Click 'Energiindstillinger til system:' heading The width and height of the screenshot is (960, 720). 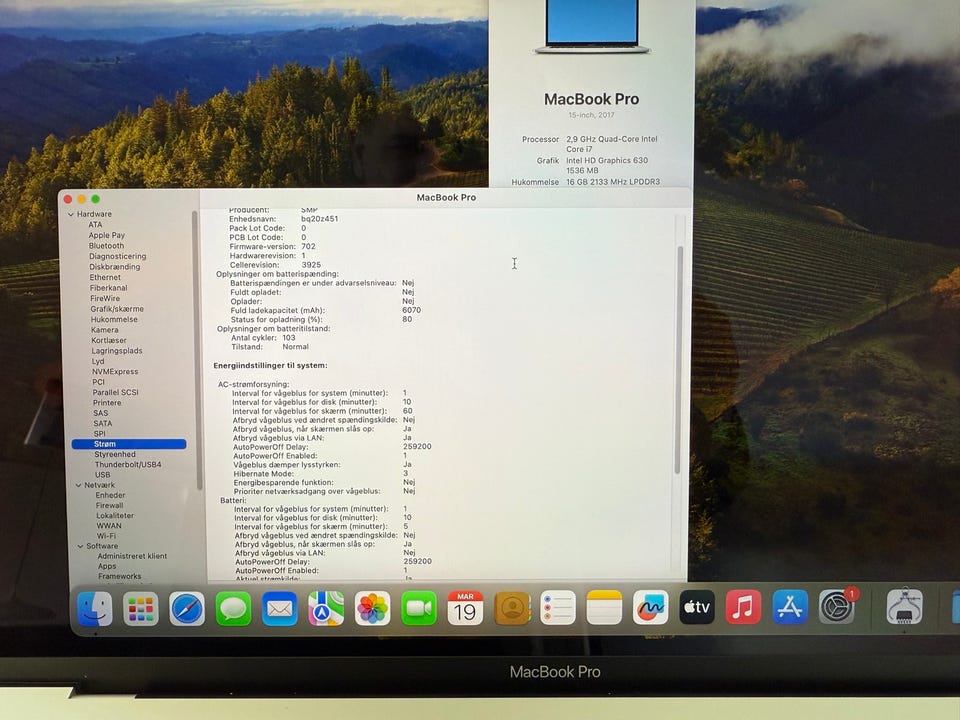click(270, 366)
